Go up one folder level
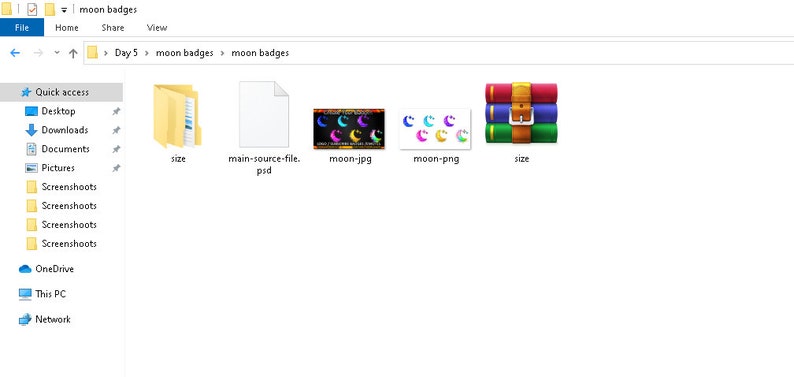This screenshot has width=794, height=377. [x=73, y=53]
